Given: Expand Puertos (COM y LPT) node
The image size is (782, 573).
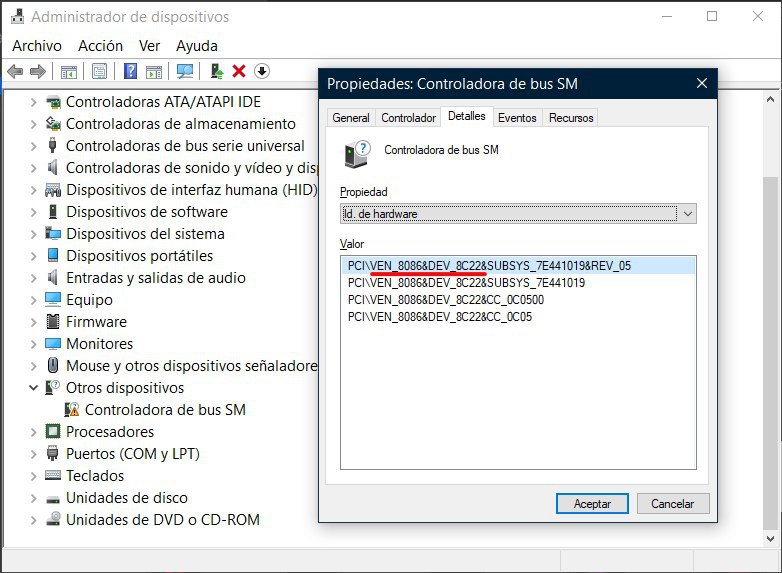Looking at the screenshot, I should pyautogui.click(x=33, y=454).
